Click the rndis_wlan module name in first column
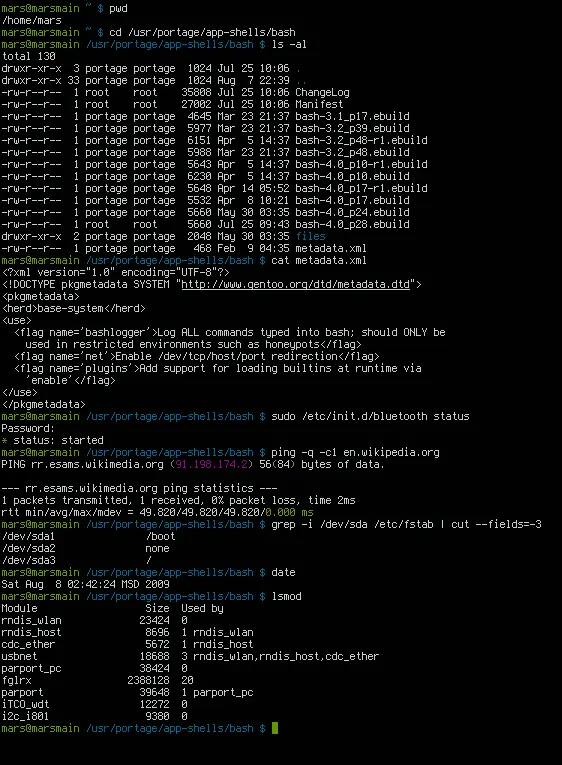This screenshot has width=562, height=765. 31,621
